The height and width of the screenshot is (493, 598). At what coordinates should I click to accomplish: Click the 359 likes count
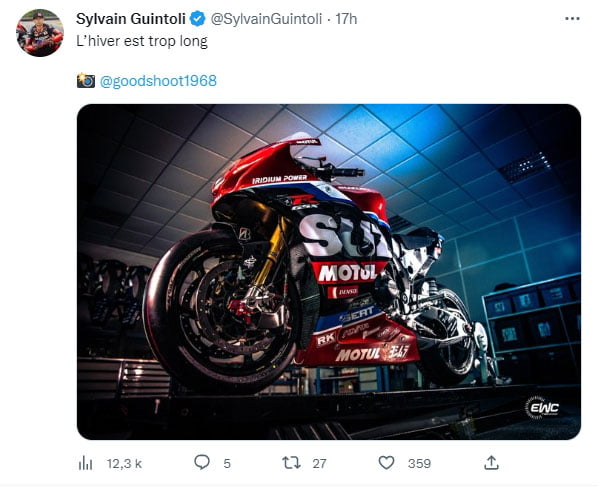click(x=419, y=464)
